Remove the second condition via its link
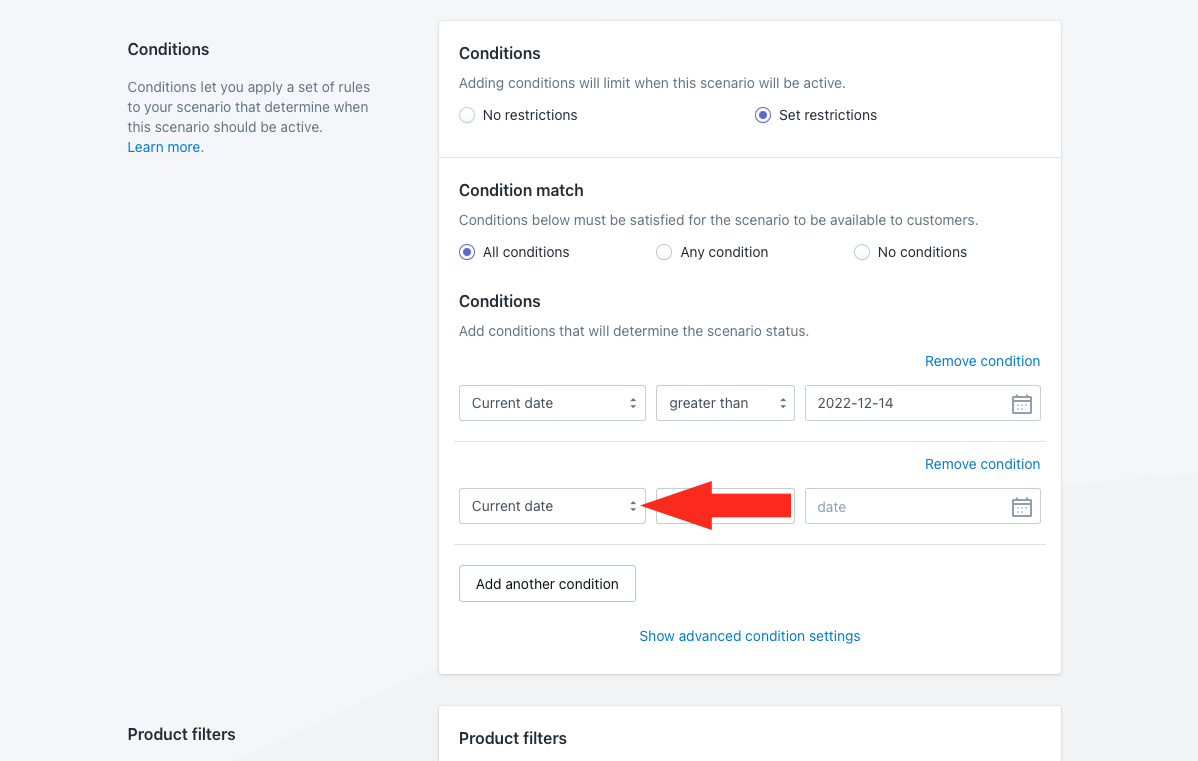 [982, 464]
